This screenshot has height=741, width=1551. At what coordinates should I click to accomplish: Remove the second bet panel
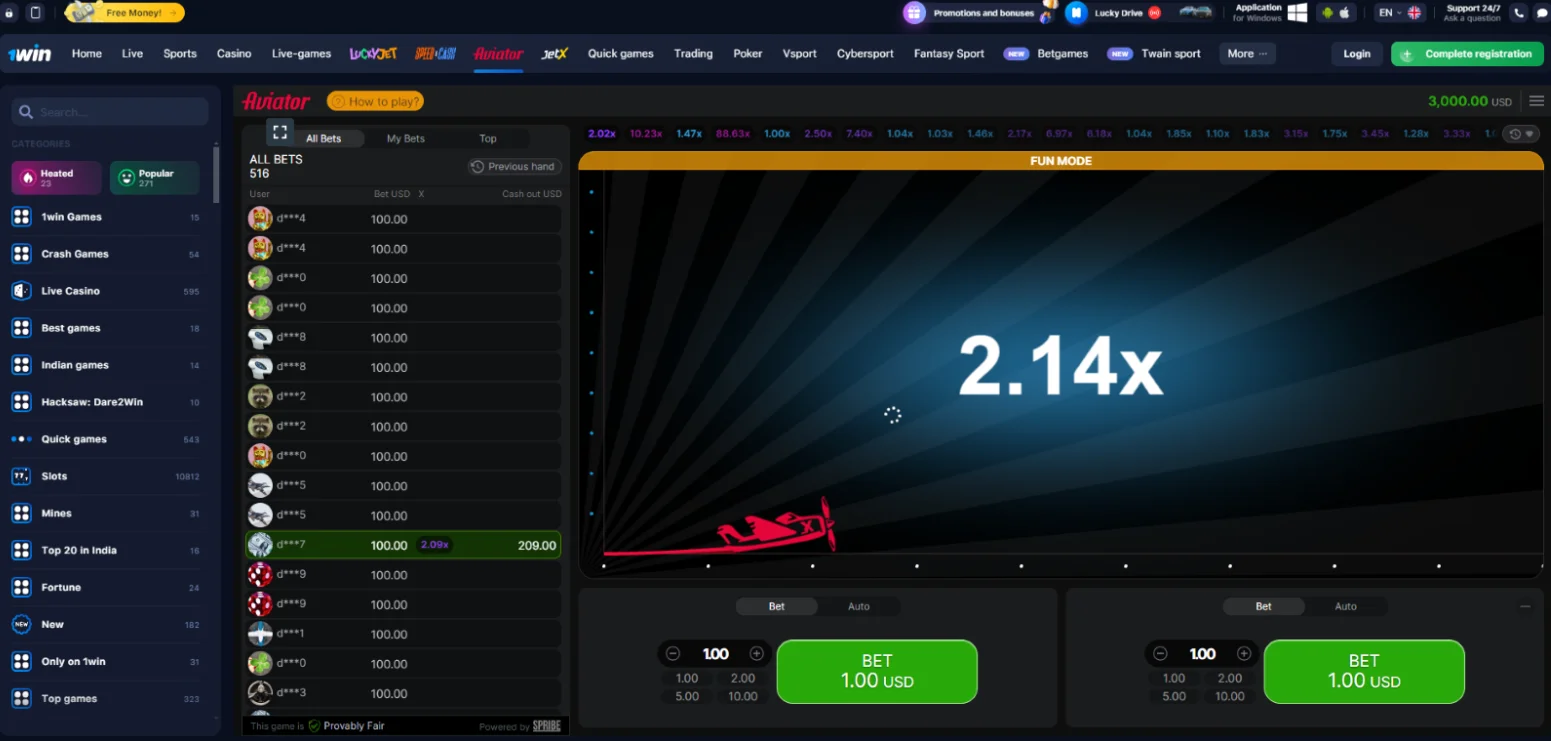pos(1525,606)
